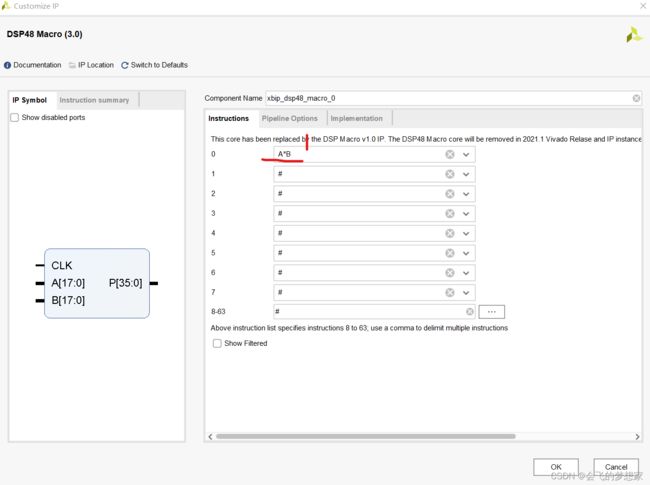
Task: Click the P[35:0] output port label
Action: tap(125, 283)
